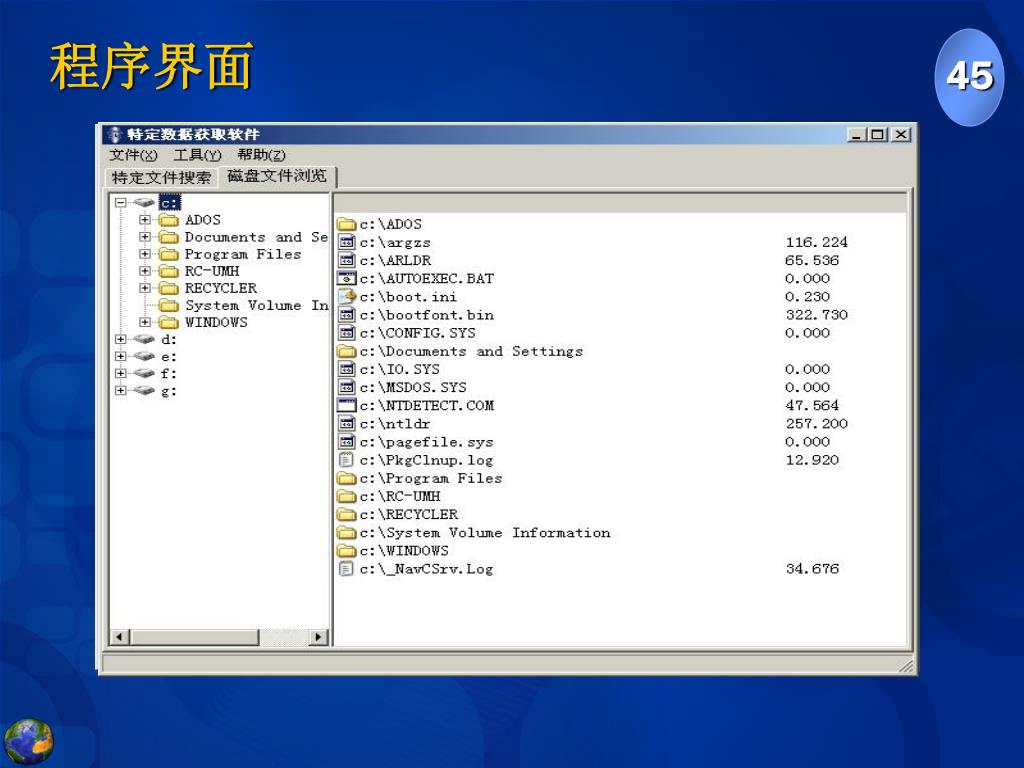Image resolution: width=1024 pixels, height=768 pixels.
Task: Click the c: drive icon in tree
Action: point(144,202)
